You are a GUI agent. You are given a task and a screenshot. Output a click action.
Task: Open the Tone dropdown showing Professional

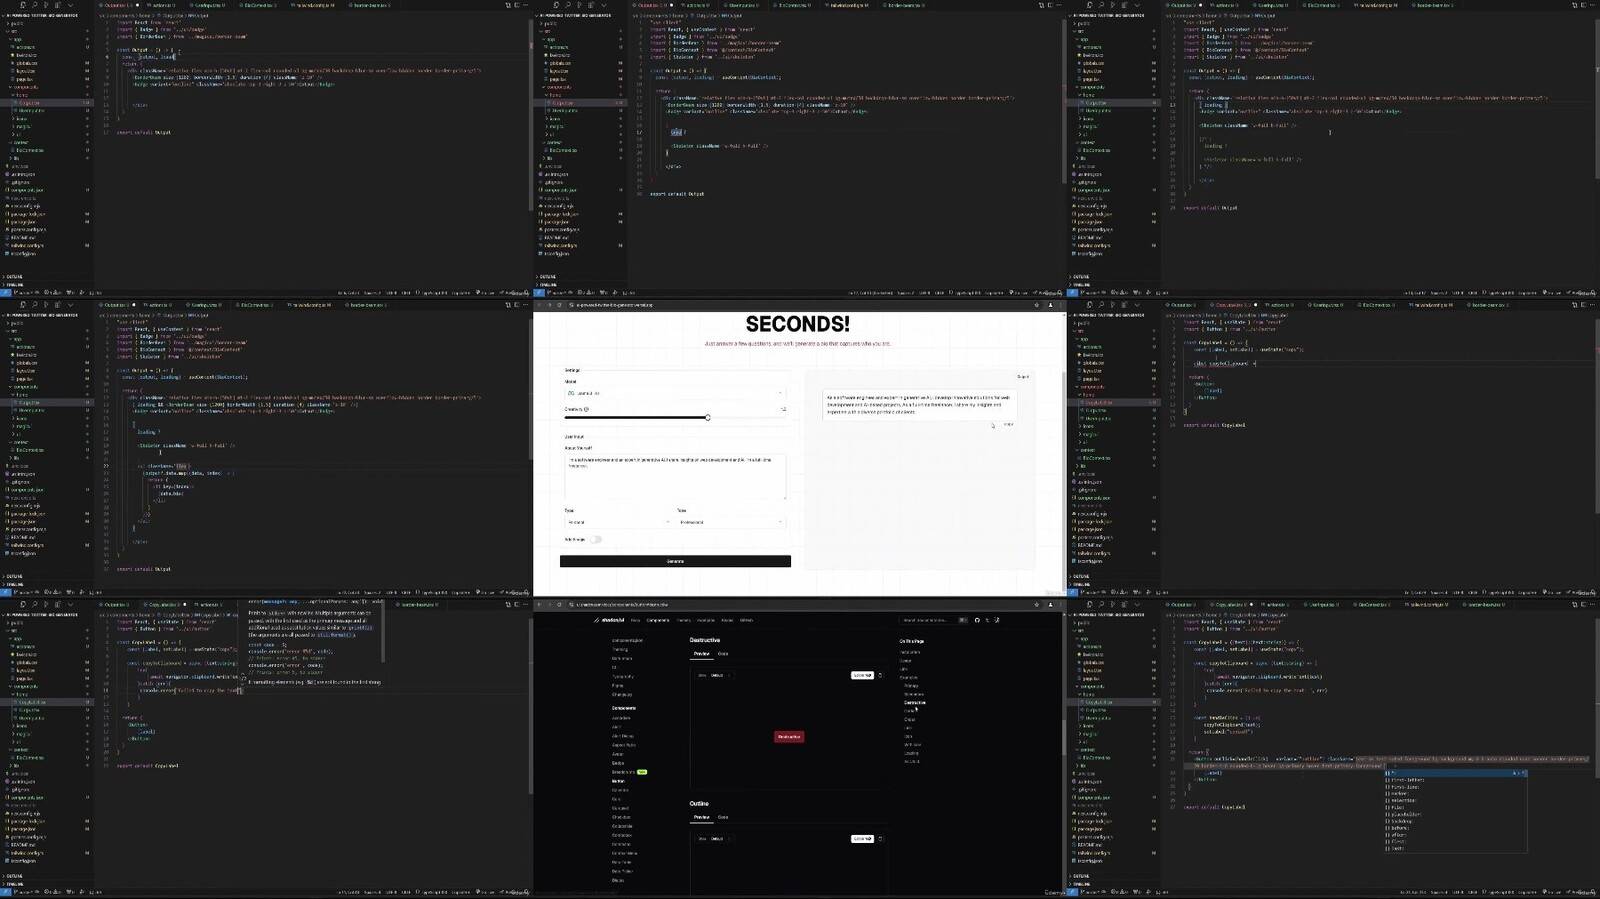click(731, 522)
